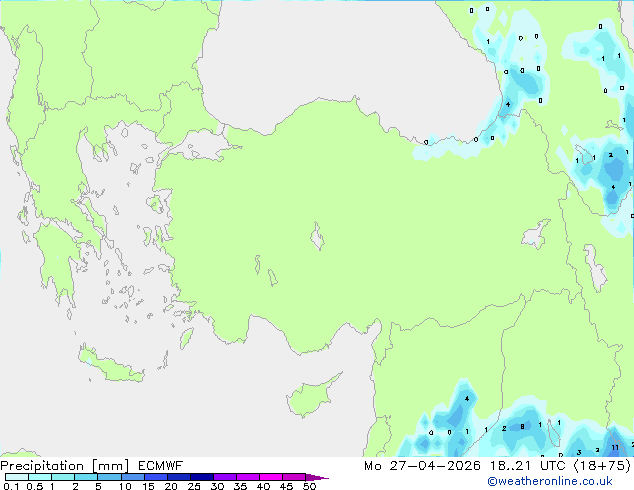
Task: Select the 2–5 mm legend color swatch
Action: pyautogui.click(x=86, y=477)
